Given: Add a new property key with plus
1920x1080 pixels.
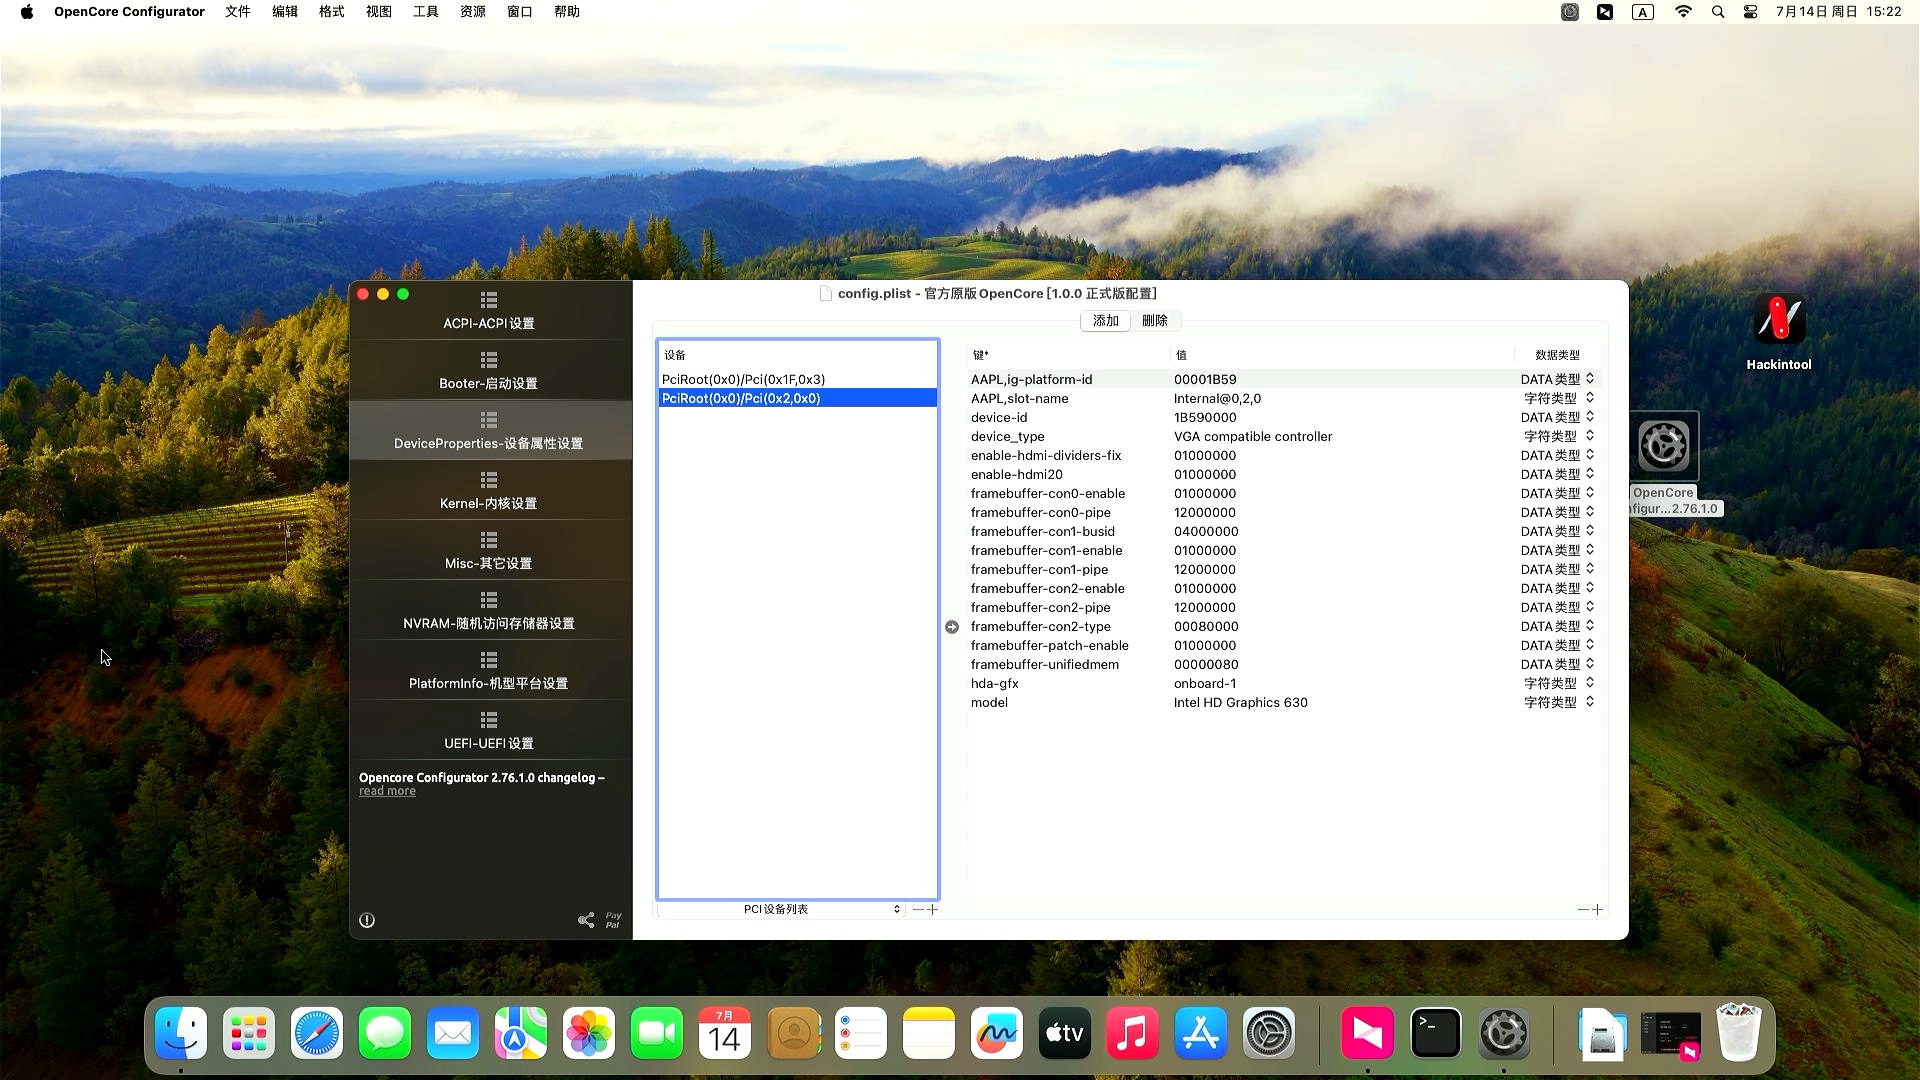Looking at the screenshot, I should click(x=1597, y=910).
